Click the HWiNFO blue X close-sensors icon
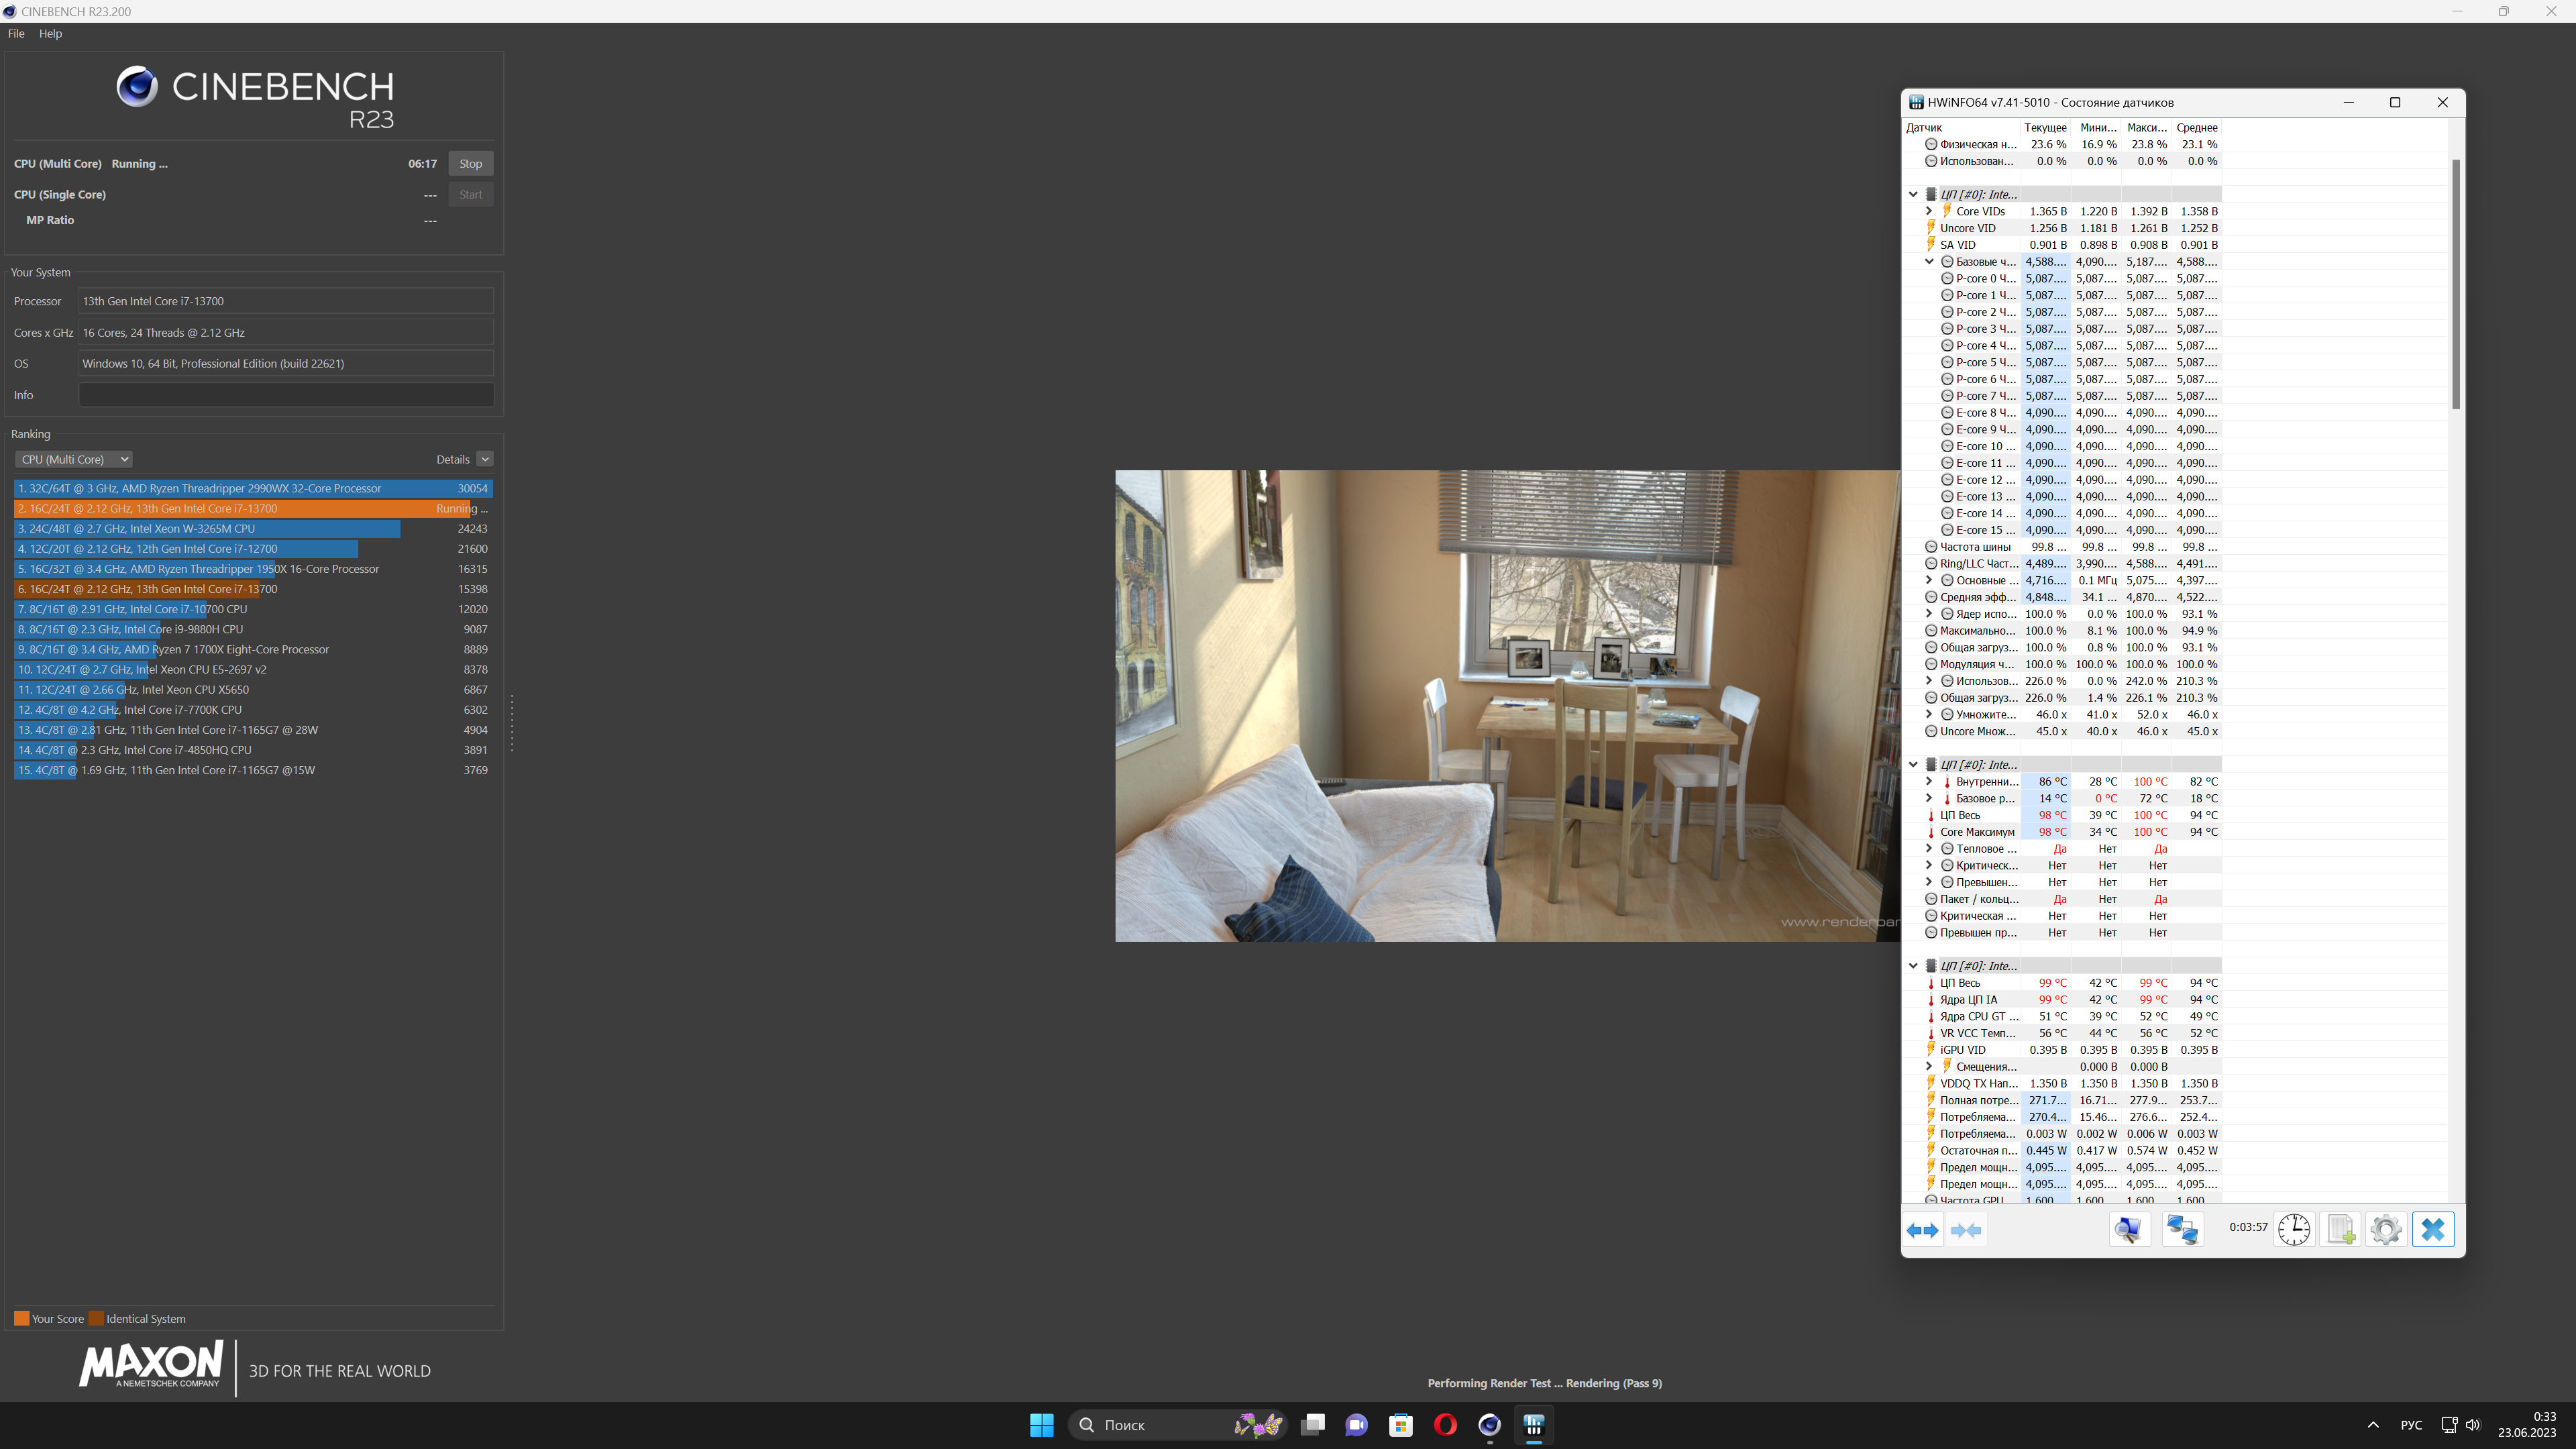This screenshot has width=2576, height=1449. (2433, 1230)
